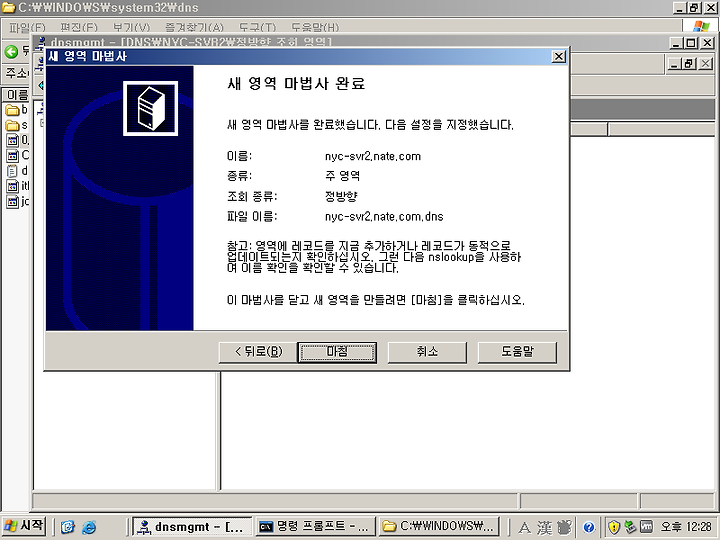Screen dimensions: 720x540
Task: Click the network connection tray icon
Action: (x=630, y=527)
